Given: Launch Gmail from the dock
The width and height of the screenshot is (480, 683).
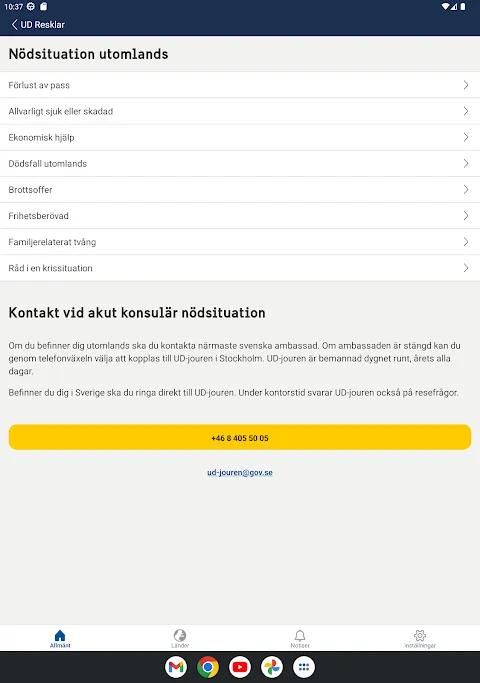Looking at the screenshot, I should (176, 667).
